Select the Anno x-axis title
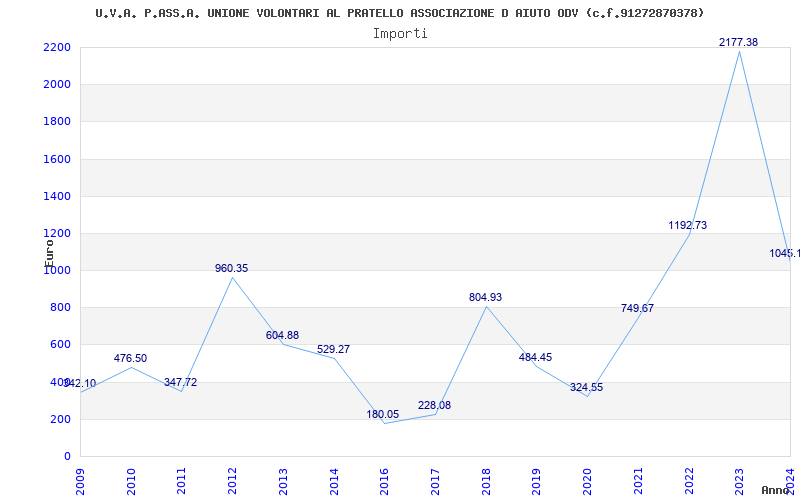This screenshot has width=800, height=500. (x=776, y=490)
